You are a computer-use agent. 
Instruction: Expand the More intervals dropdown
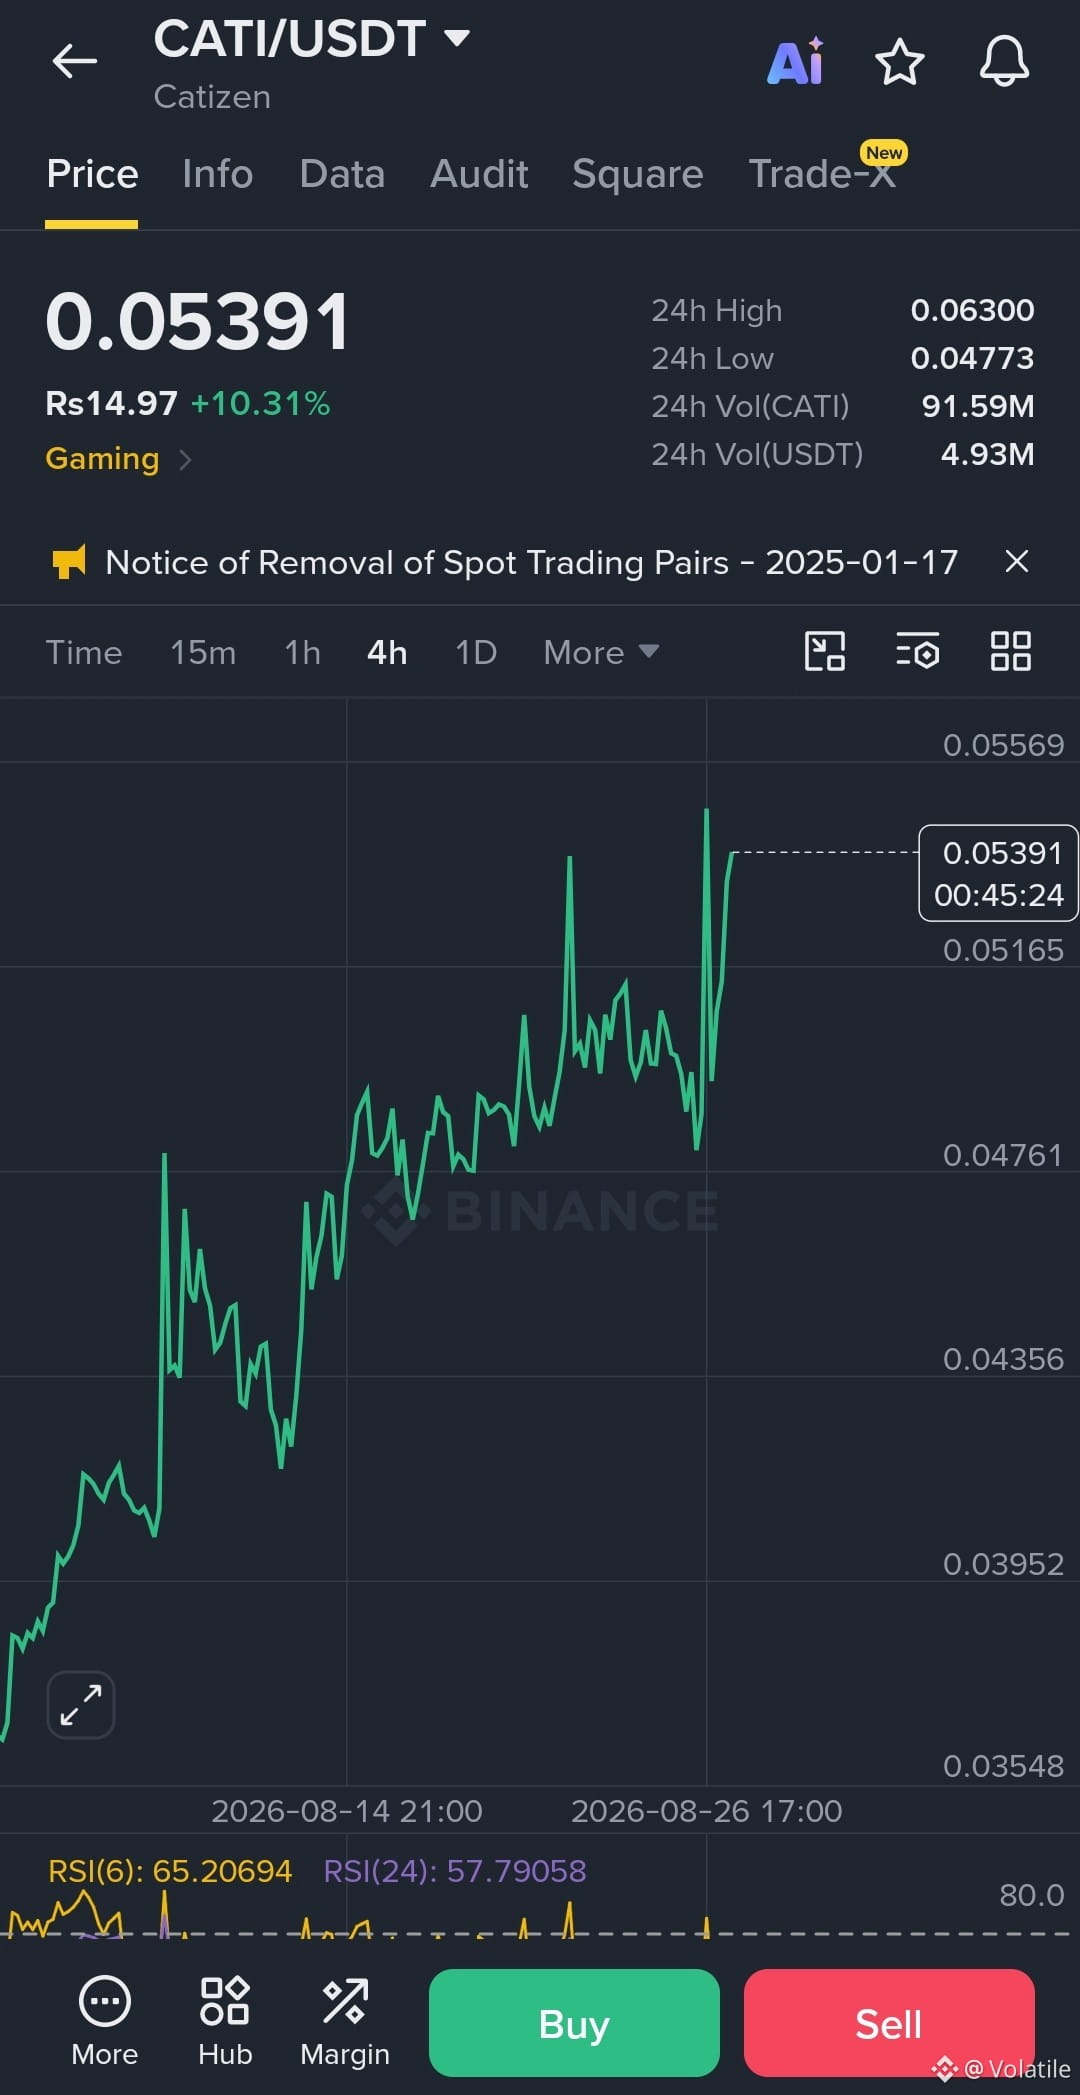601,652
